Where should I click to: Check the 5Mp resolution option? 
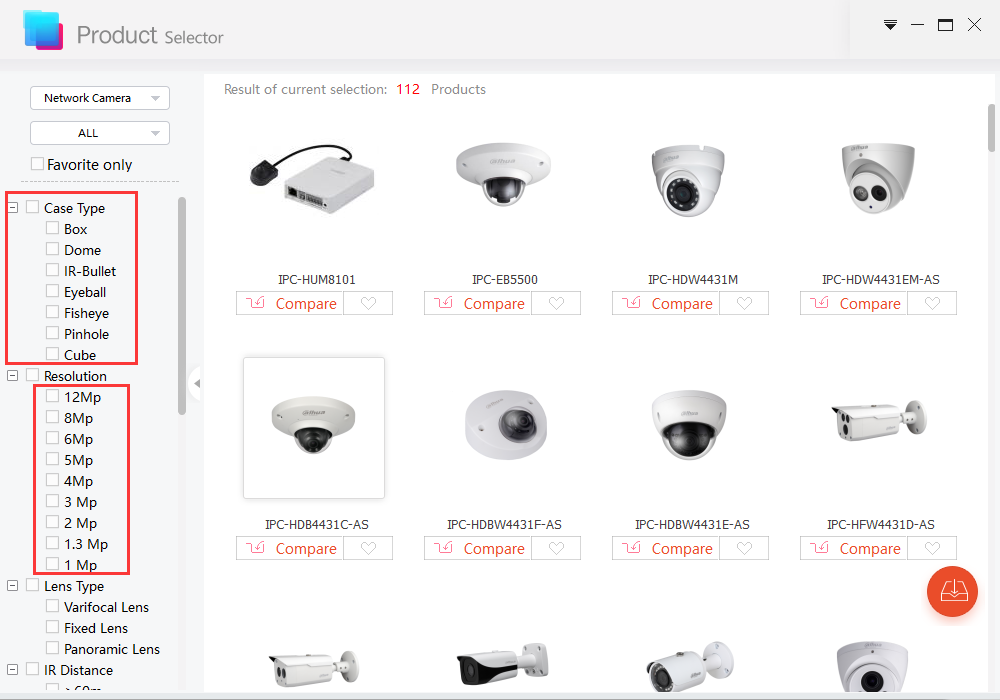[52, 460]
